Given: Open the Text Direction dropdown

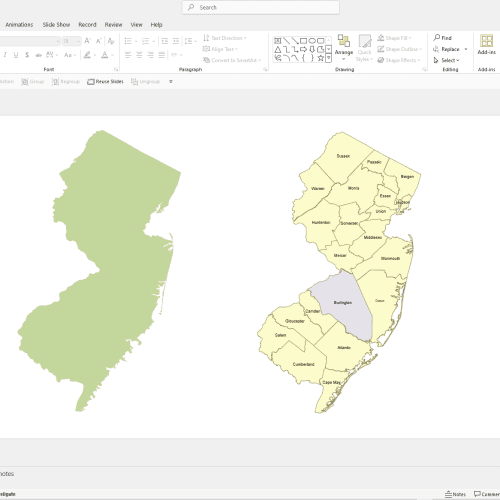Looking at the screenshot, I should (x=225, y=38).
